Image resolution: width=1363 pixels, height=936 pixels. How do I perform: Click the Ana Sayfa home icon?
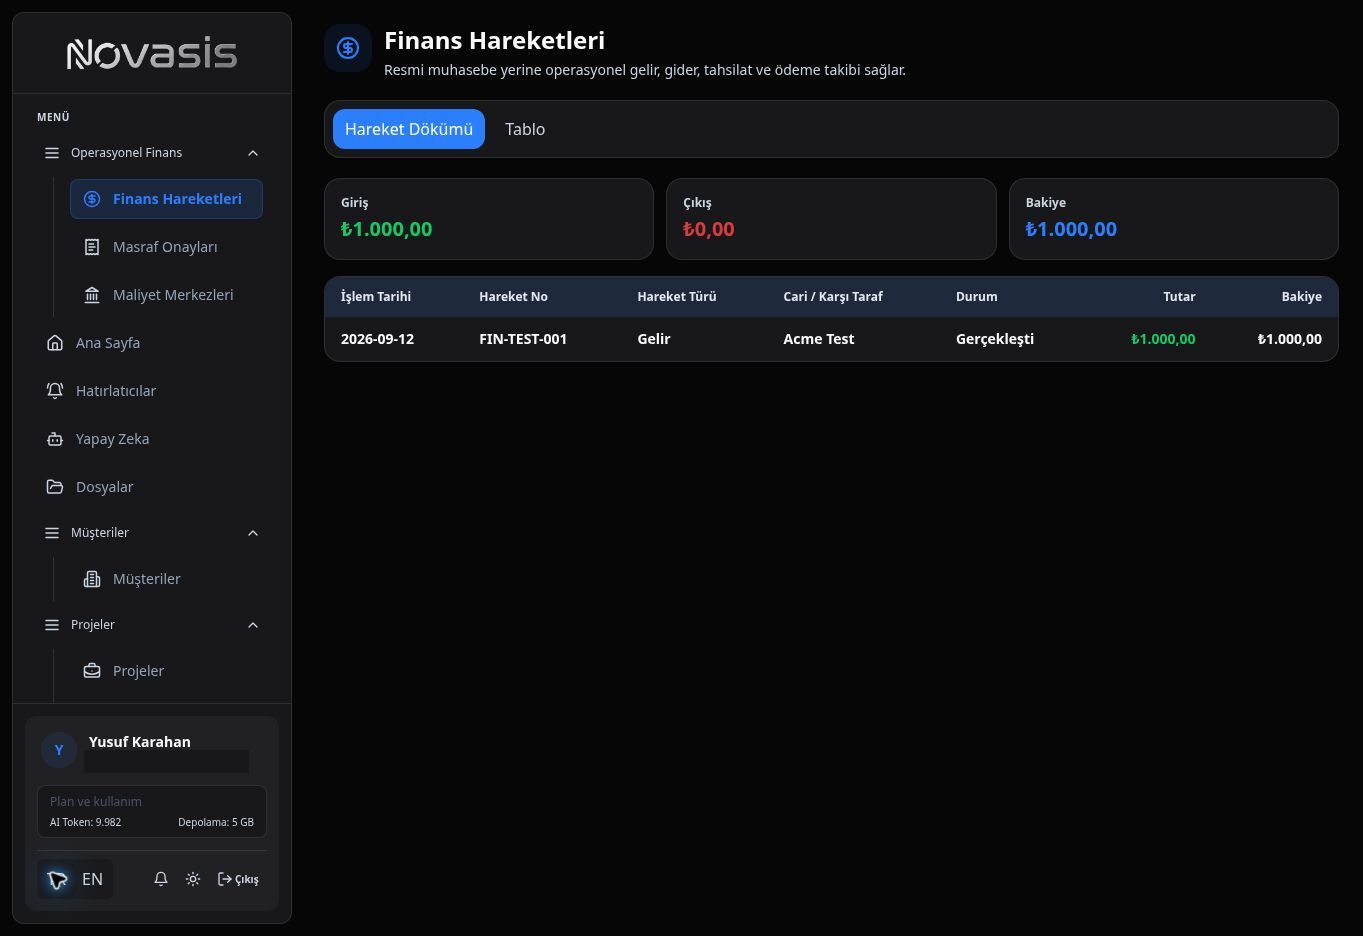pyautogui.click(x=55, y=343)
